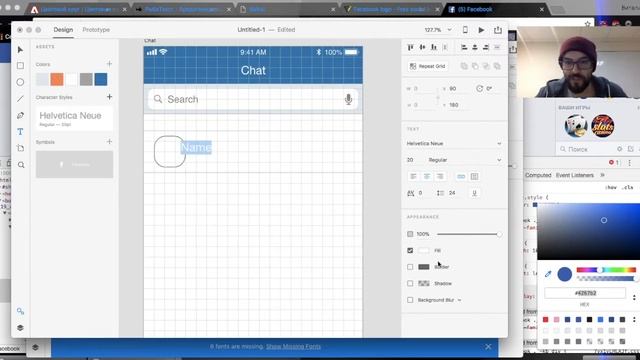640x360 pixels.
Task: Center-align the text
Action: [x=427, y=176]
